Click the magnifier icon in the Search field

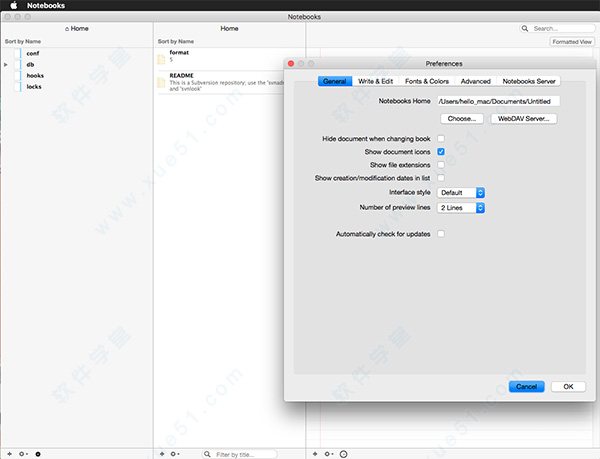525,28
